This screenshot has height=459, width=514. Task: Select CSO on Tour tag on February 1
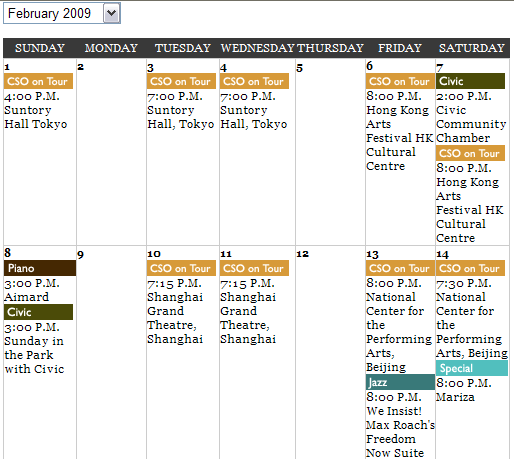[38, 81]
